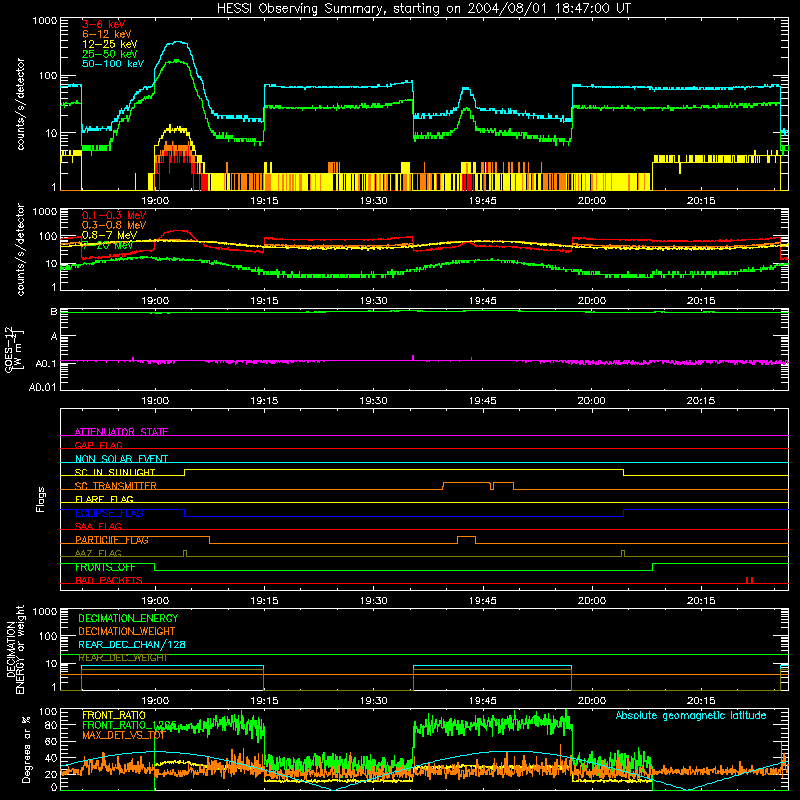Click red BAD_PACKETS spike near 20:20
The width and height of the screenshot is (800, 800).
click(749, 580)
